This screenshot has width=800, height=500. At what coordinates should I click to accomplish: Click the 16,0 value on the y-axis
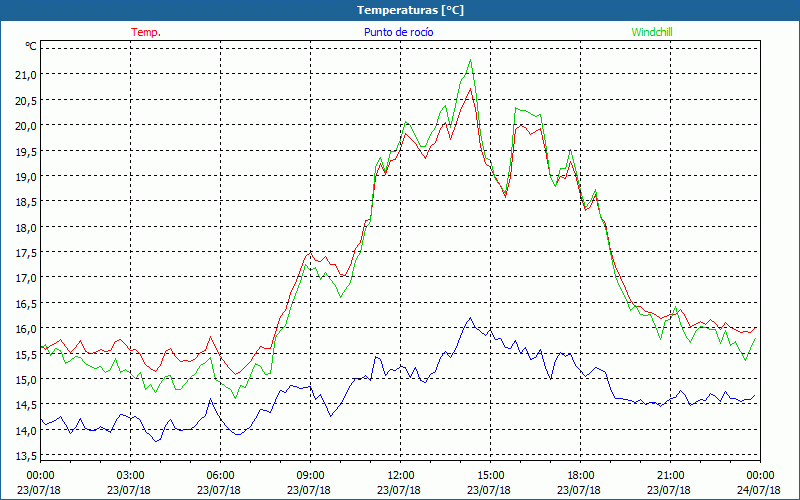click(26, 329)
